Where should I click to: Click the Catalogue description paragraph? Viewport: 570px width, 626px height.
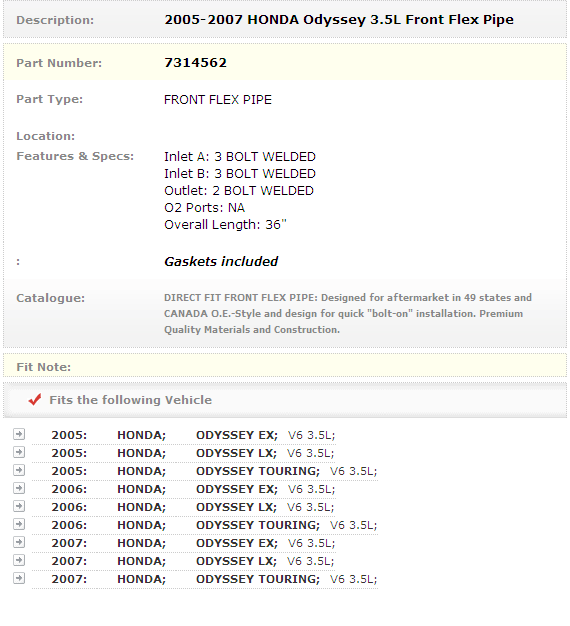coord(348,313)
